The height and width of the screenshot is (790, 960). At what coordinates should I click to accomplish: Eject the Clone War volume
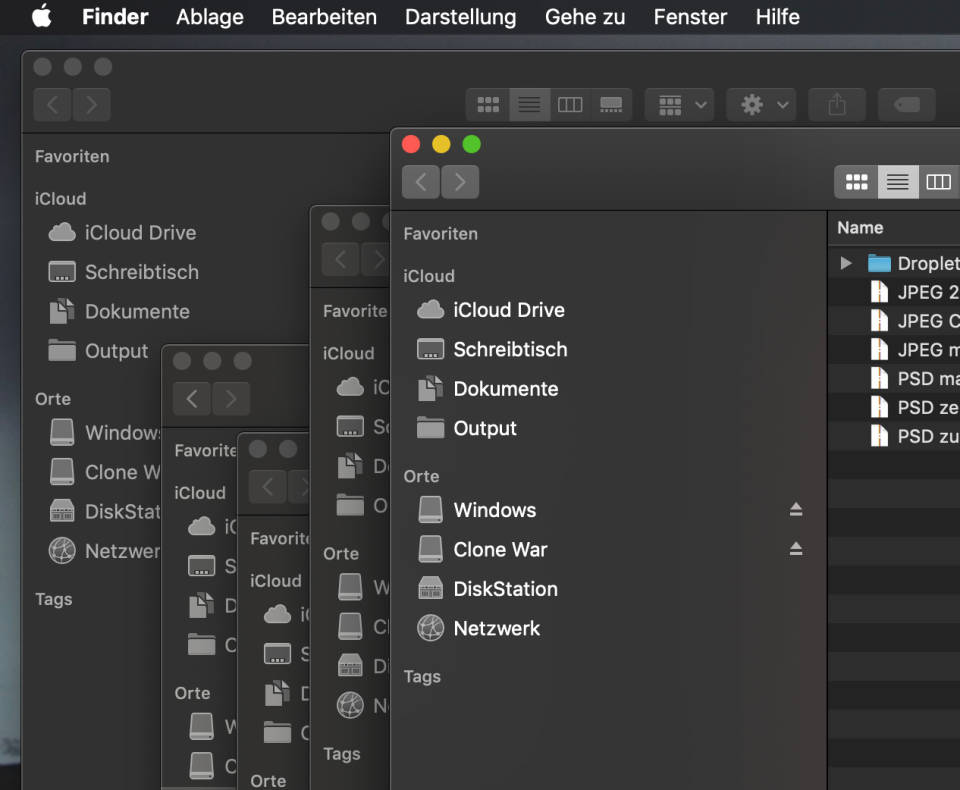click(796, 549)
